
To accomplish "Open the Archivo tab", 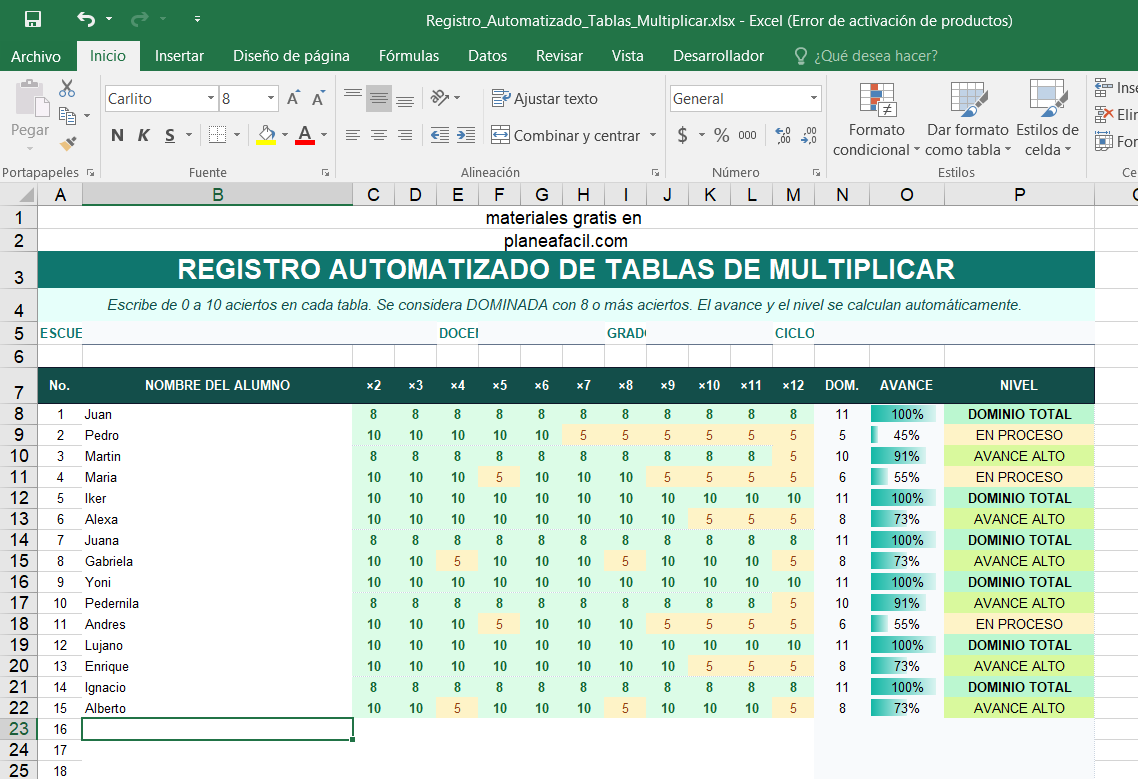I will 36,56.
